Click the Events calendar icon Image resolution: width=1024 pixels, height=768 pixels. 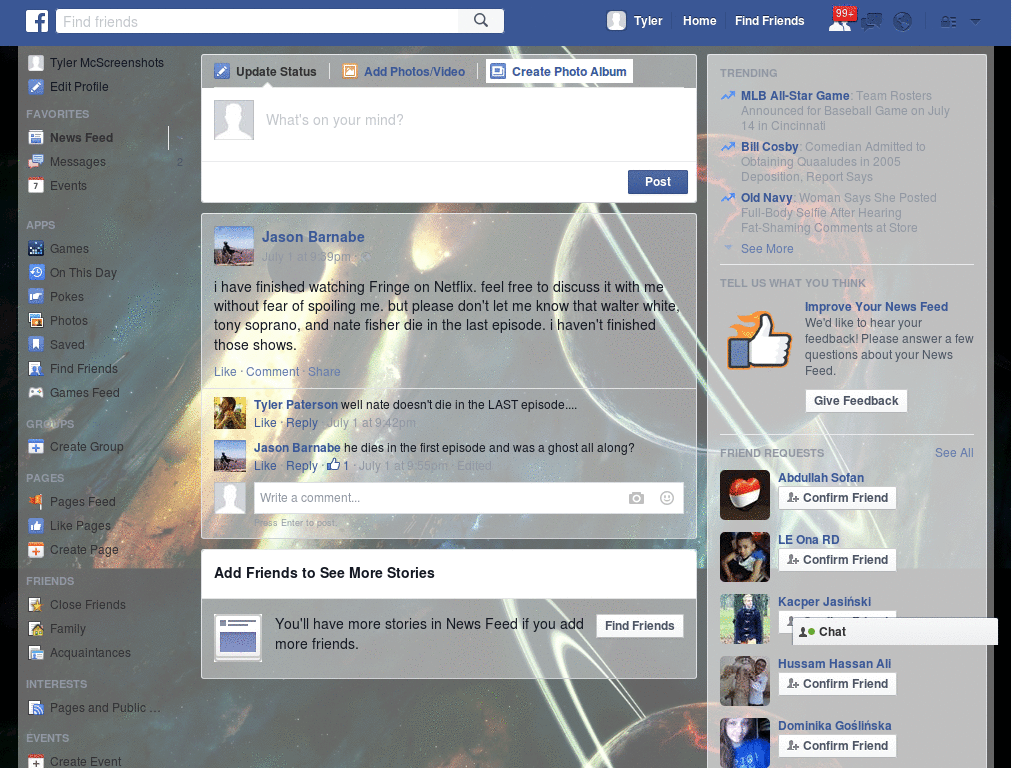pos(36,185)
